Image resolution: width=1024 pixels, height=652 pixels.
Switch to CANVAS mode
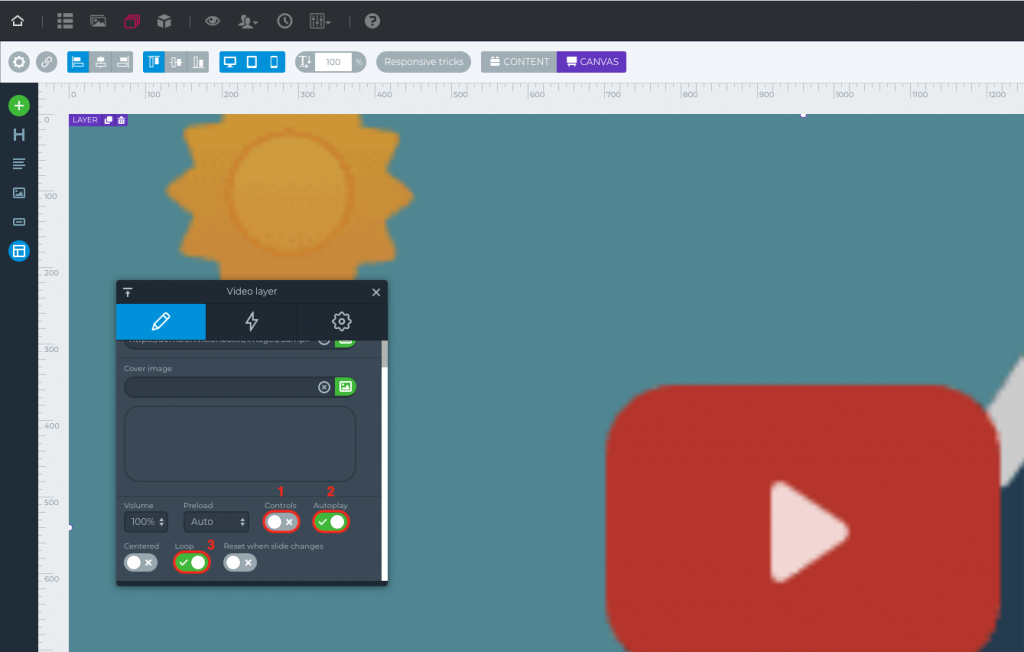592,62
